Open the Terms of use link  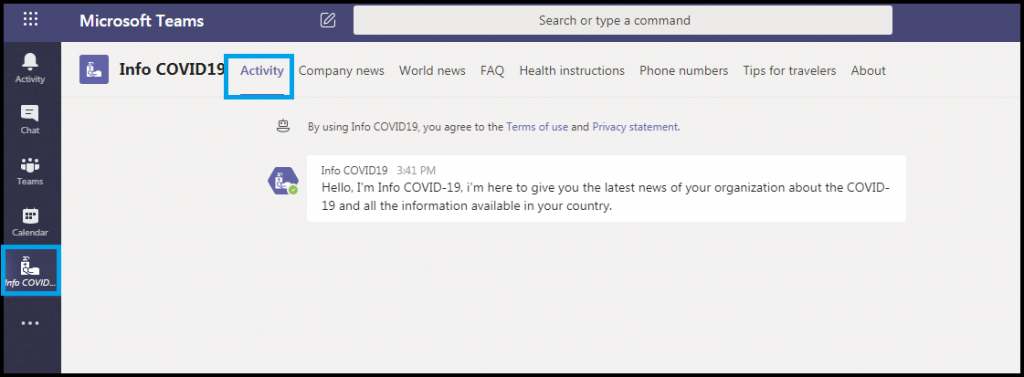click(x=537, y=127)
